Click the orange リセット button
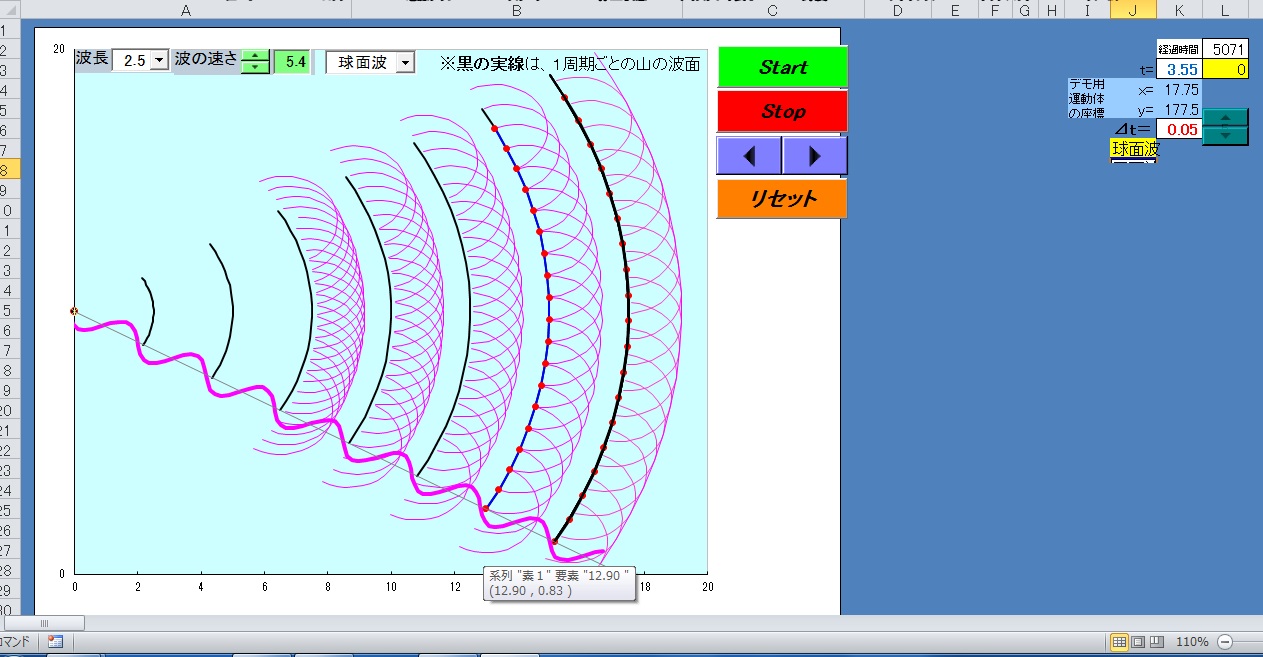Screen dimensions: 1263x657 (x=782, y=198)
